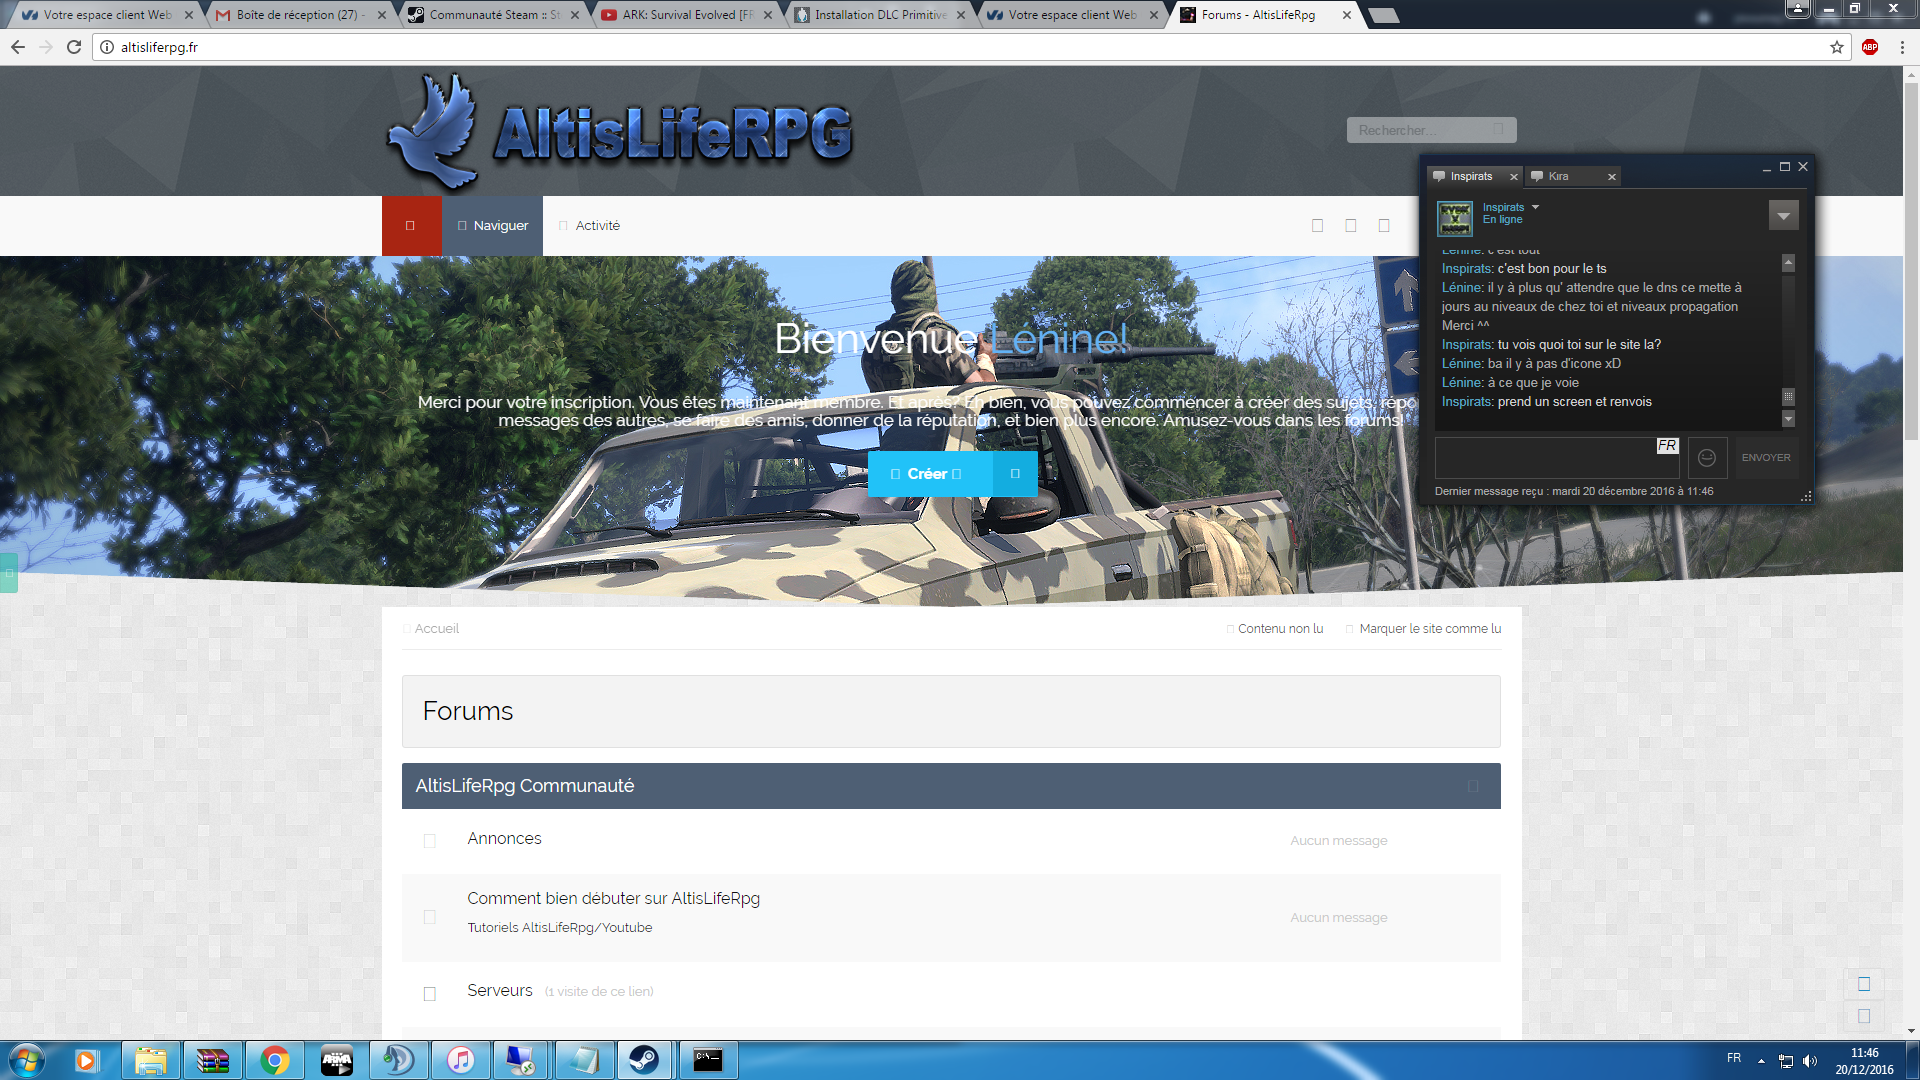The height and width of the screenshot is (1080, 1920).
Task: Toggle the Serveurs forum read marker
Action: click(430, 993)
